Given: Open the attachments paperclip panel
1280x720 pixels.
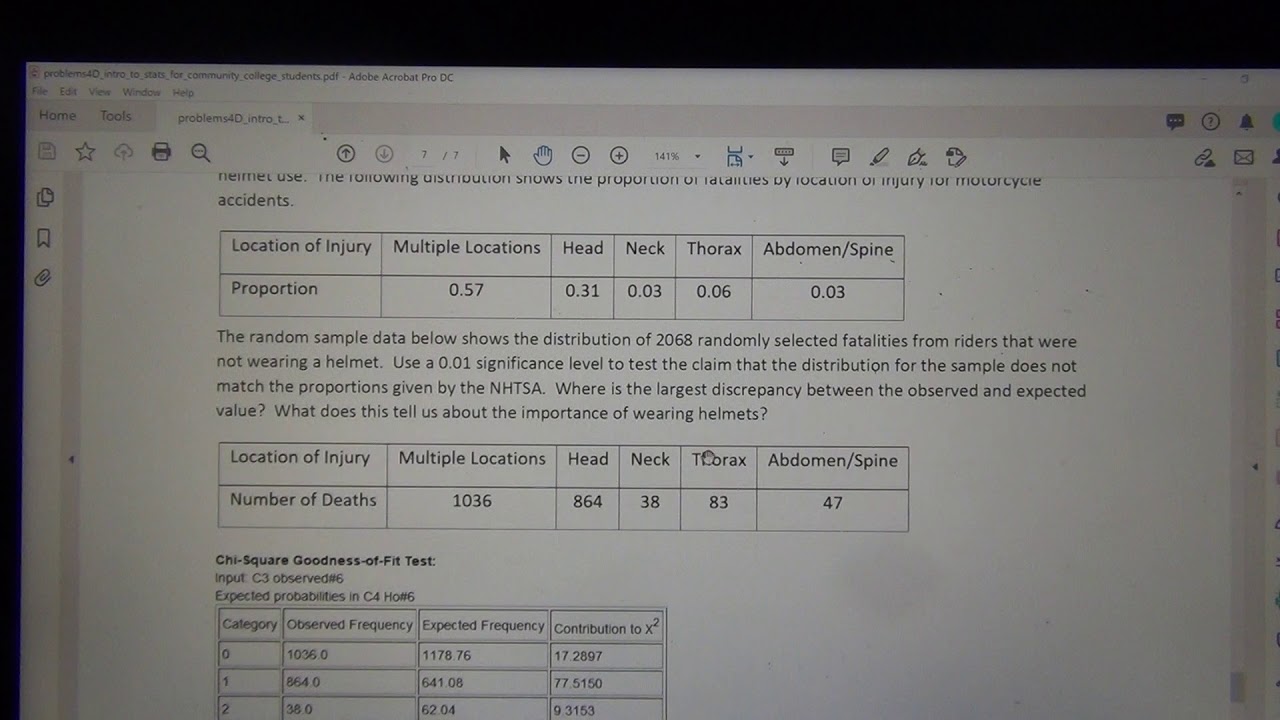Looking at the screenshot, I should coord(42,278).
